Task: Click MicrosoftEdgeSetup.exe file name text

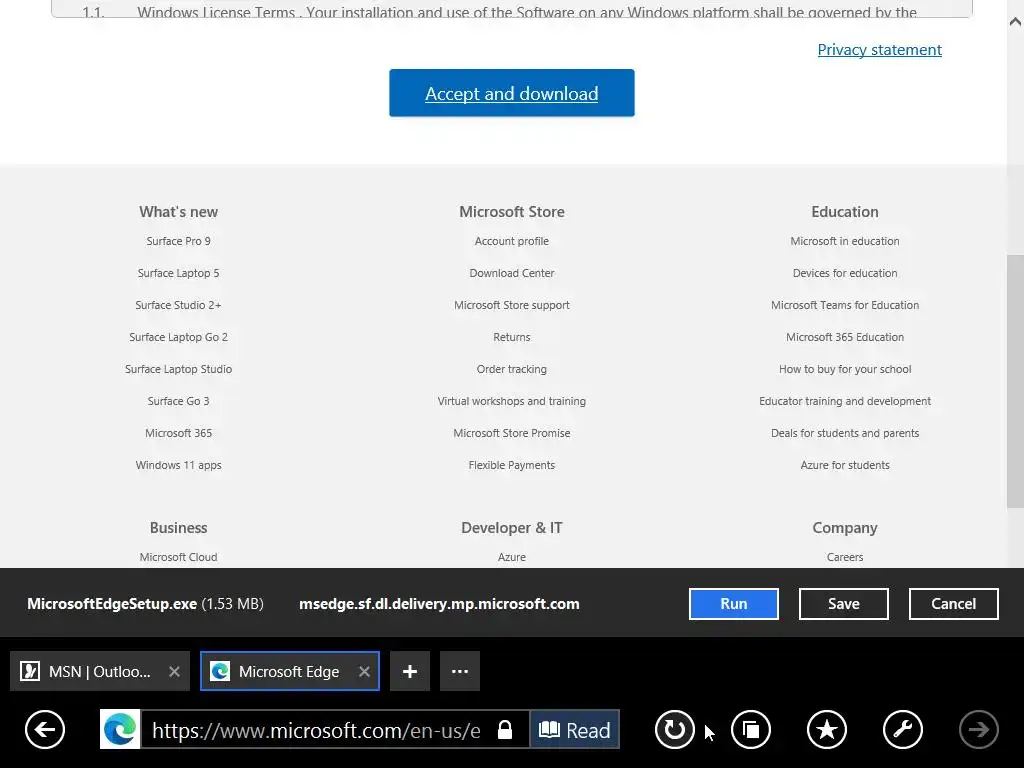Action: [x=112, y=604]
